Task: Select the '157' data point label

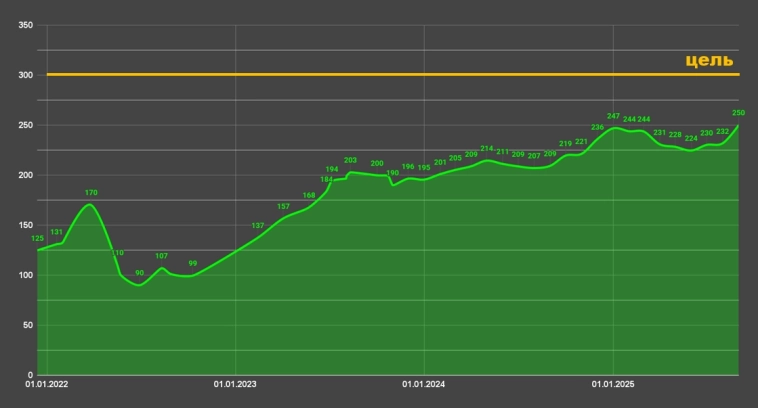Action: pyautogui.click(x=283, y=206)
